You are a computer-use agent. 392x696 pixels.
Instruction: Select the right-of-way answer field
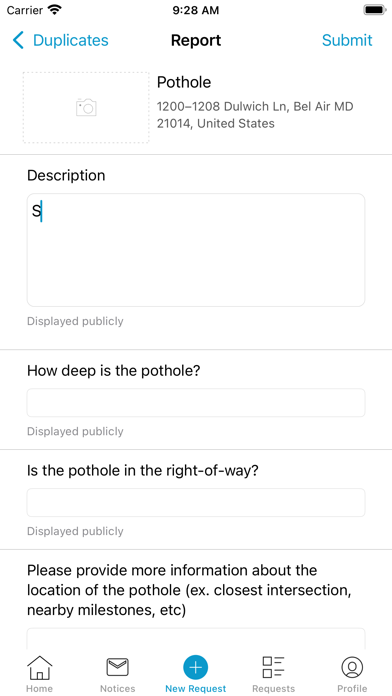pyautogui.click(x=196, y=502)
